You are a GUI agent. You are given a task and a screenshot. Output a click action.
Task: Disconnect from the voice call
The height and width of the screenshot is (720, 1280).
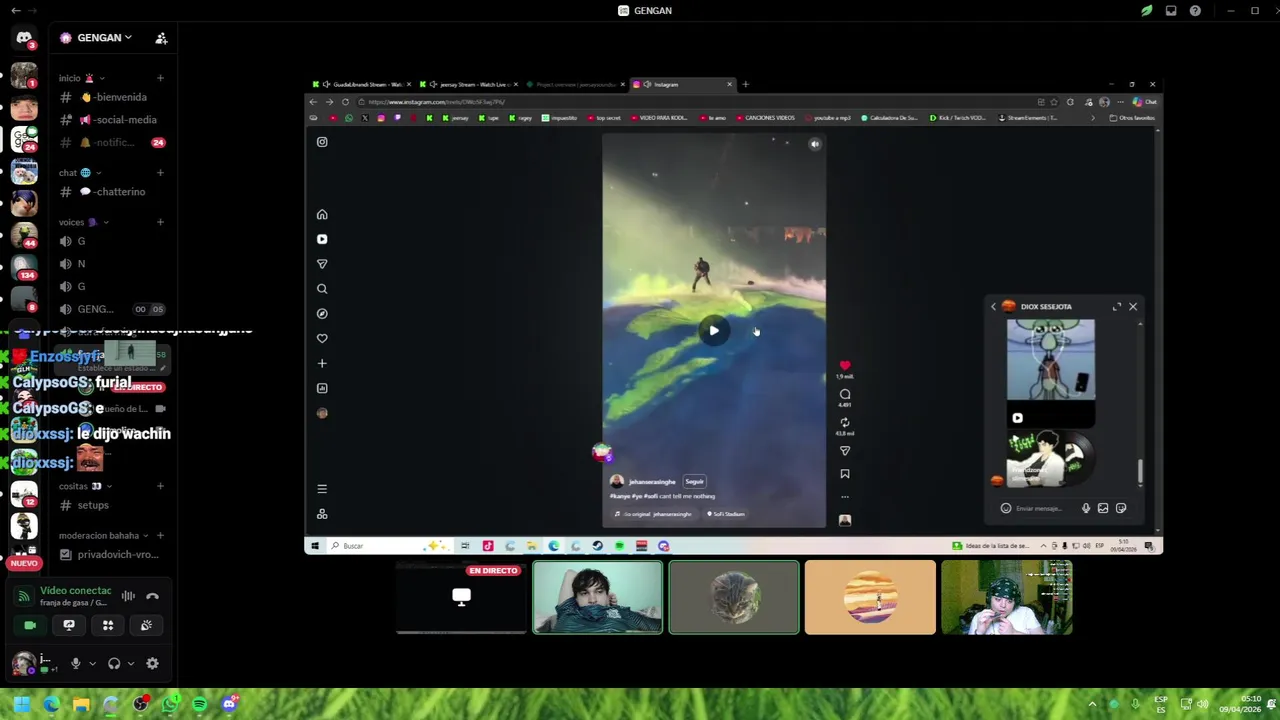click(152, 596)
